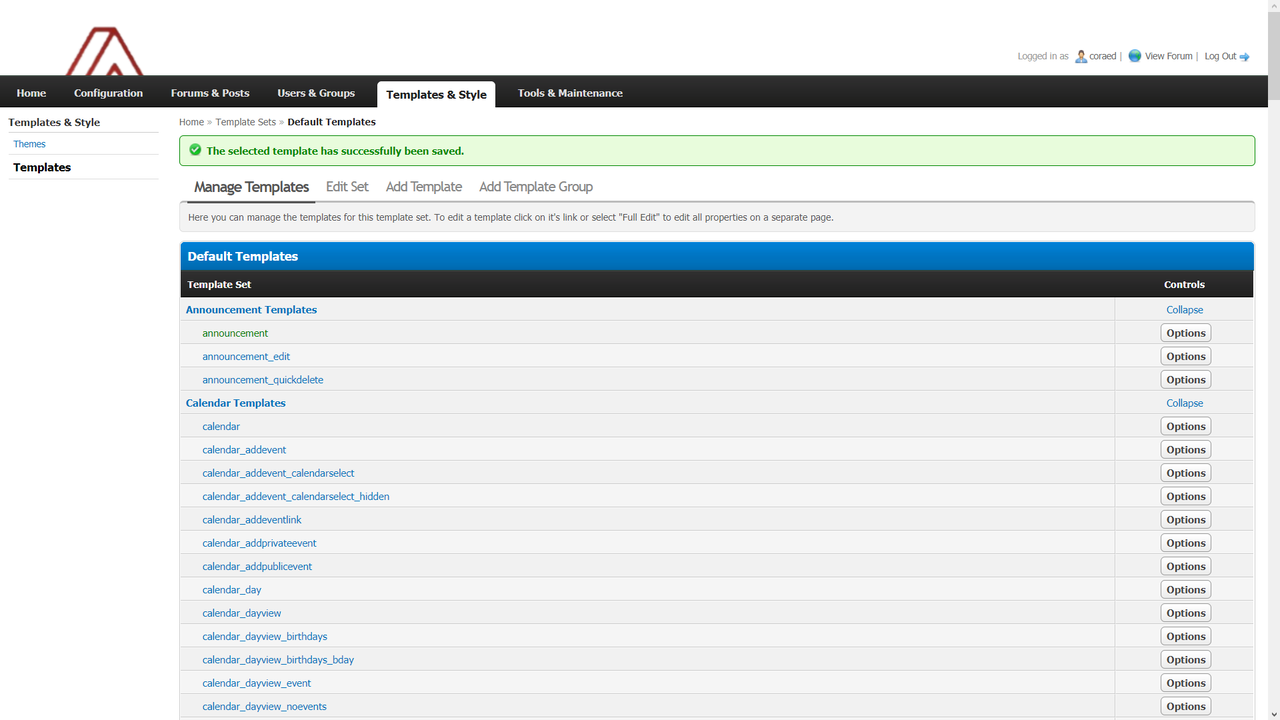Image resolution: width=1280 pixels, height=720 pixels.
Task: Edit the calendar_dayview_event template
Action: click(x=257, y=683)
